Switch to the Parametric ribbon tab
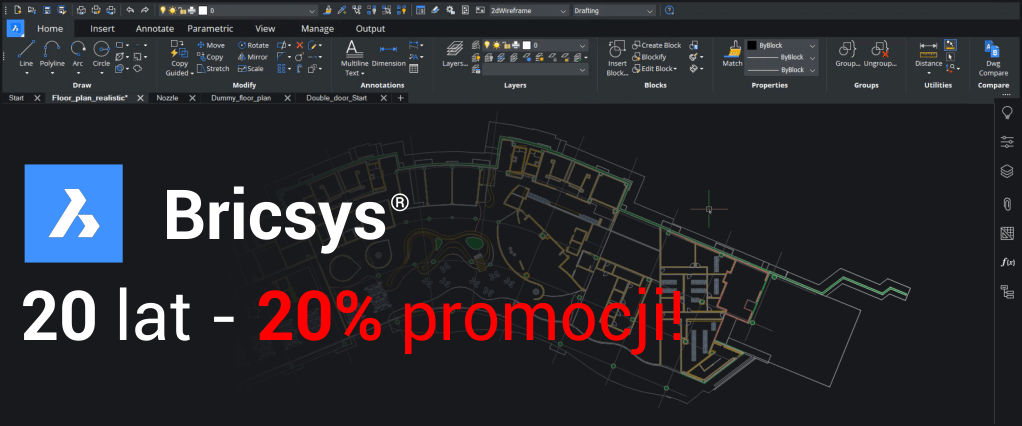The image size is (1022, 426). pyautogui.click(x=210, y=29)
